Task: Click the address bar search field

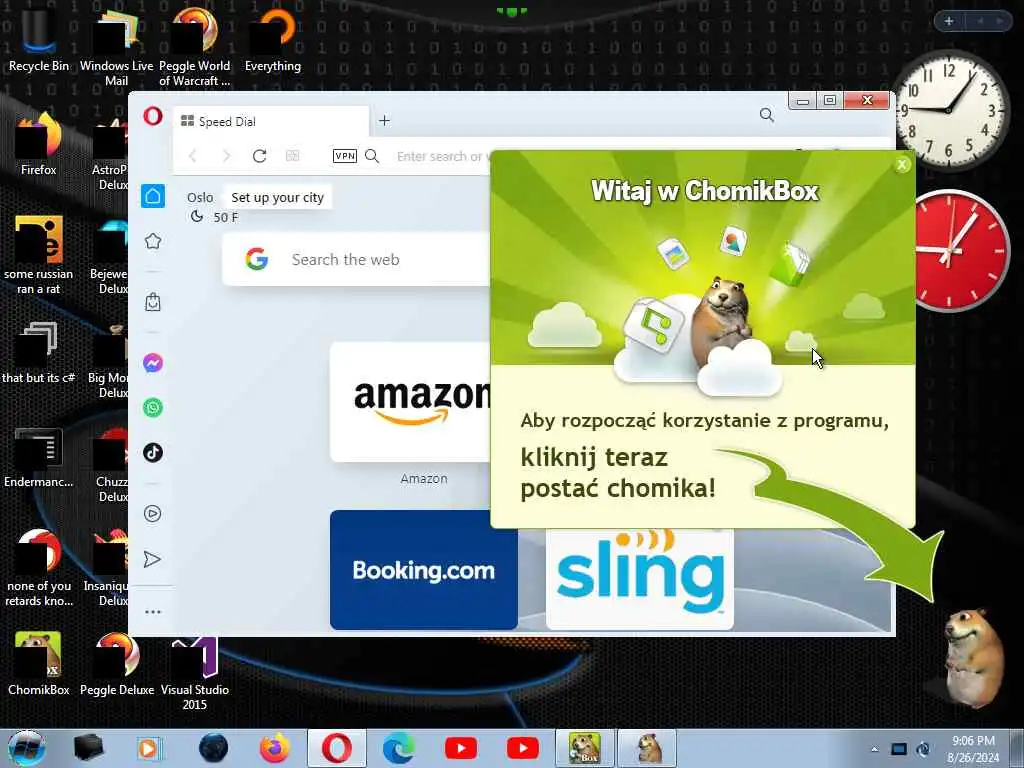Action: [443, 156]
